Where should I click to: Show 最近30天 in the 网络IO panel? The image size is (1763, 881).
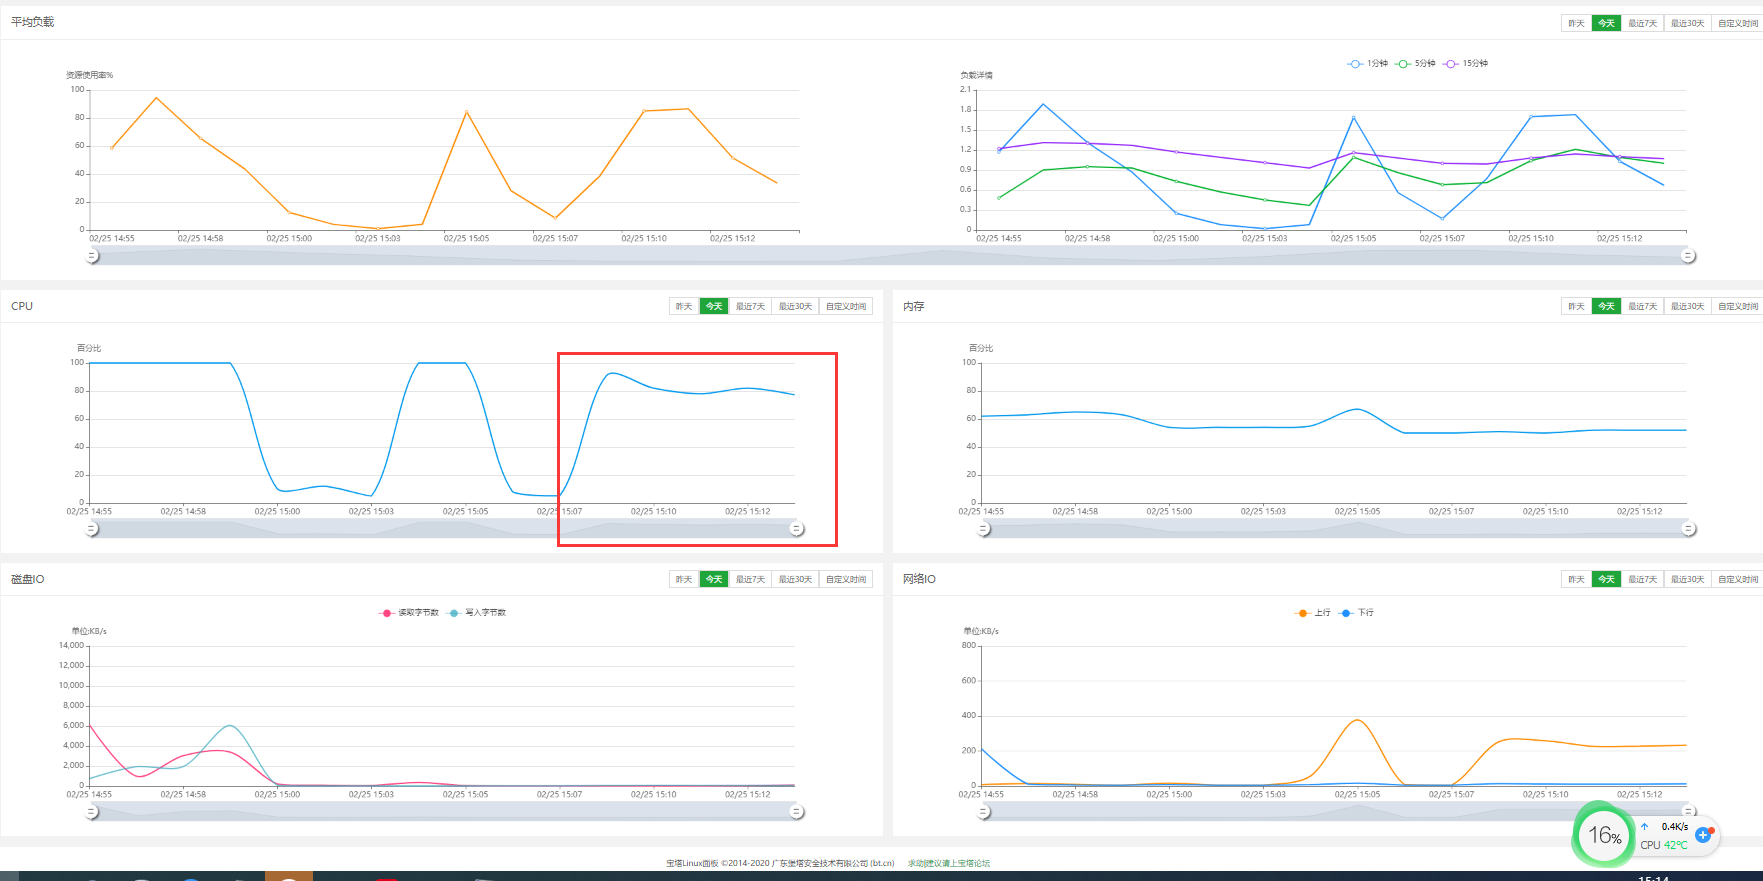point(1687,579)
